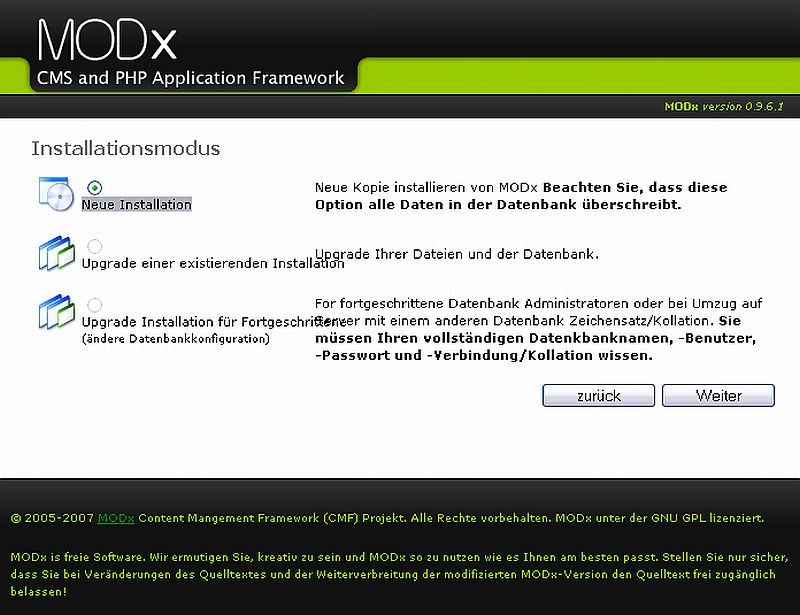Viewport: 800px width, 615px height.
Task: Click the Neue Installation label
Action: (137, 205)
